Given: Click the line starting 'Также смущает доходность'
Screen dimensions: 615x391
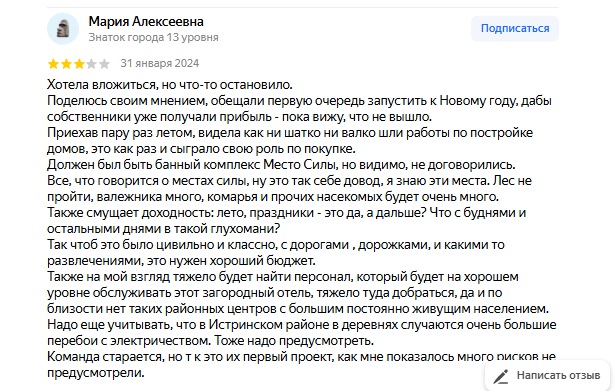Looking at the screenshot, I should coord(286,213).
